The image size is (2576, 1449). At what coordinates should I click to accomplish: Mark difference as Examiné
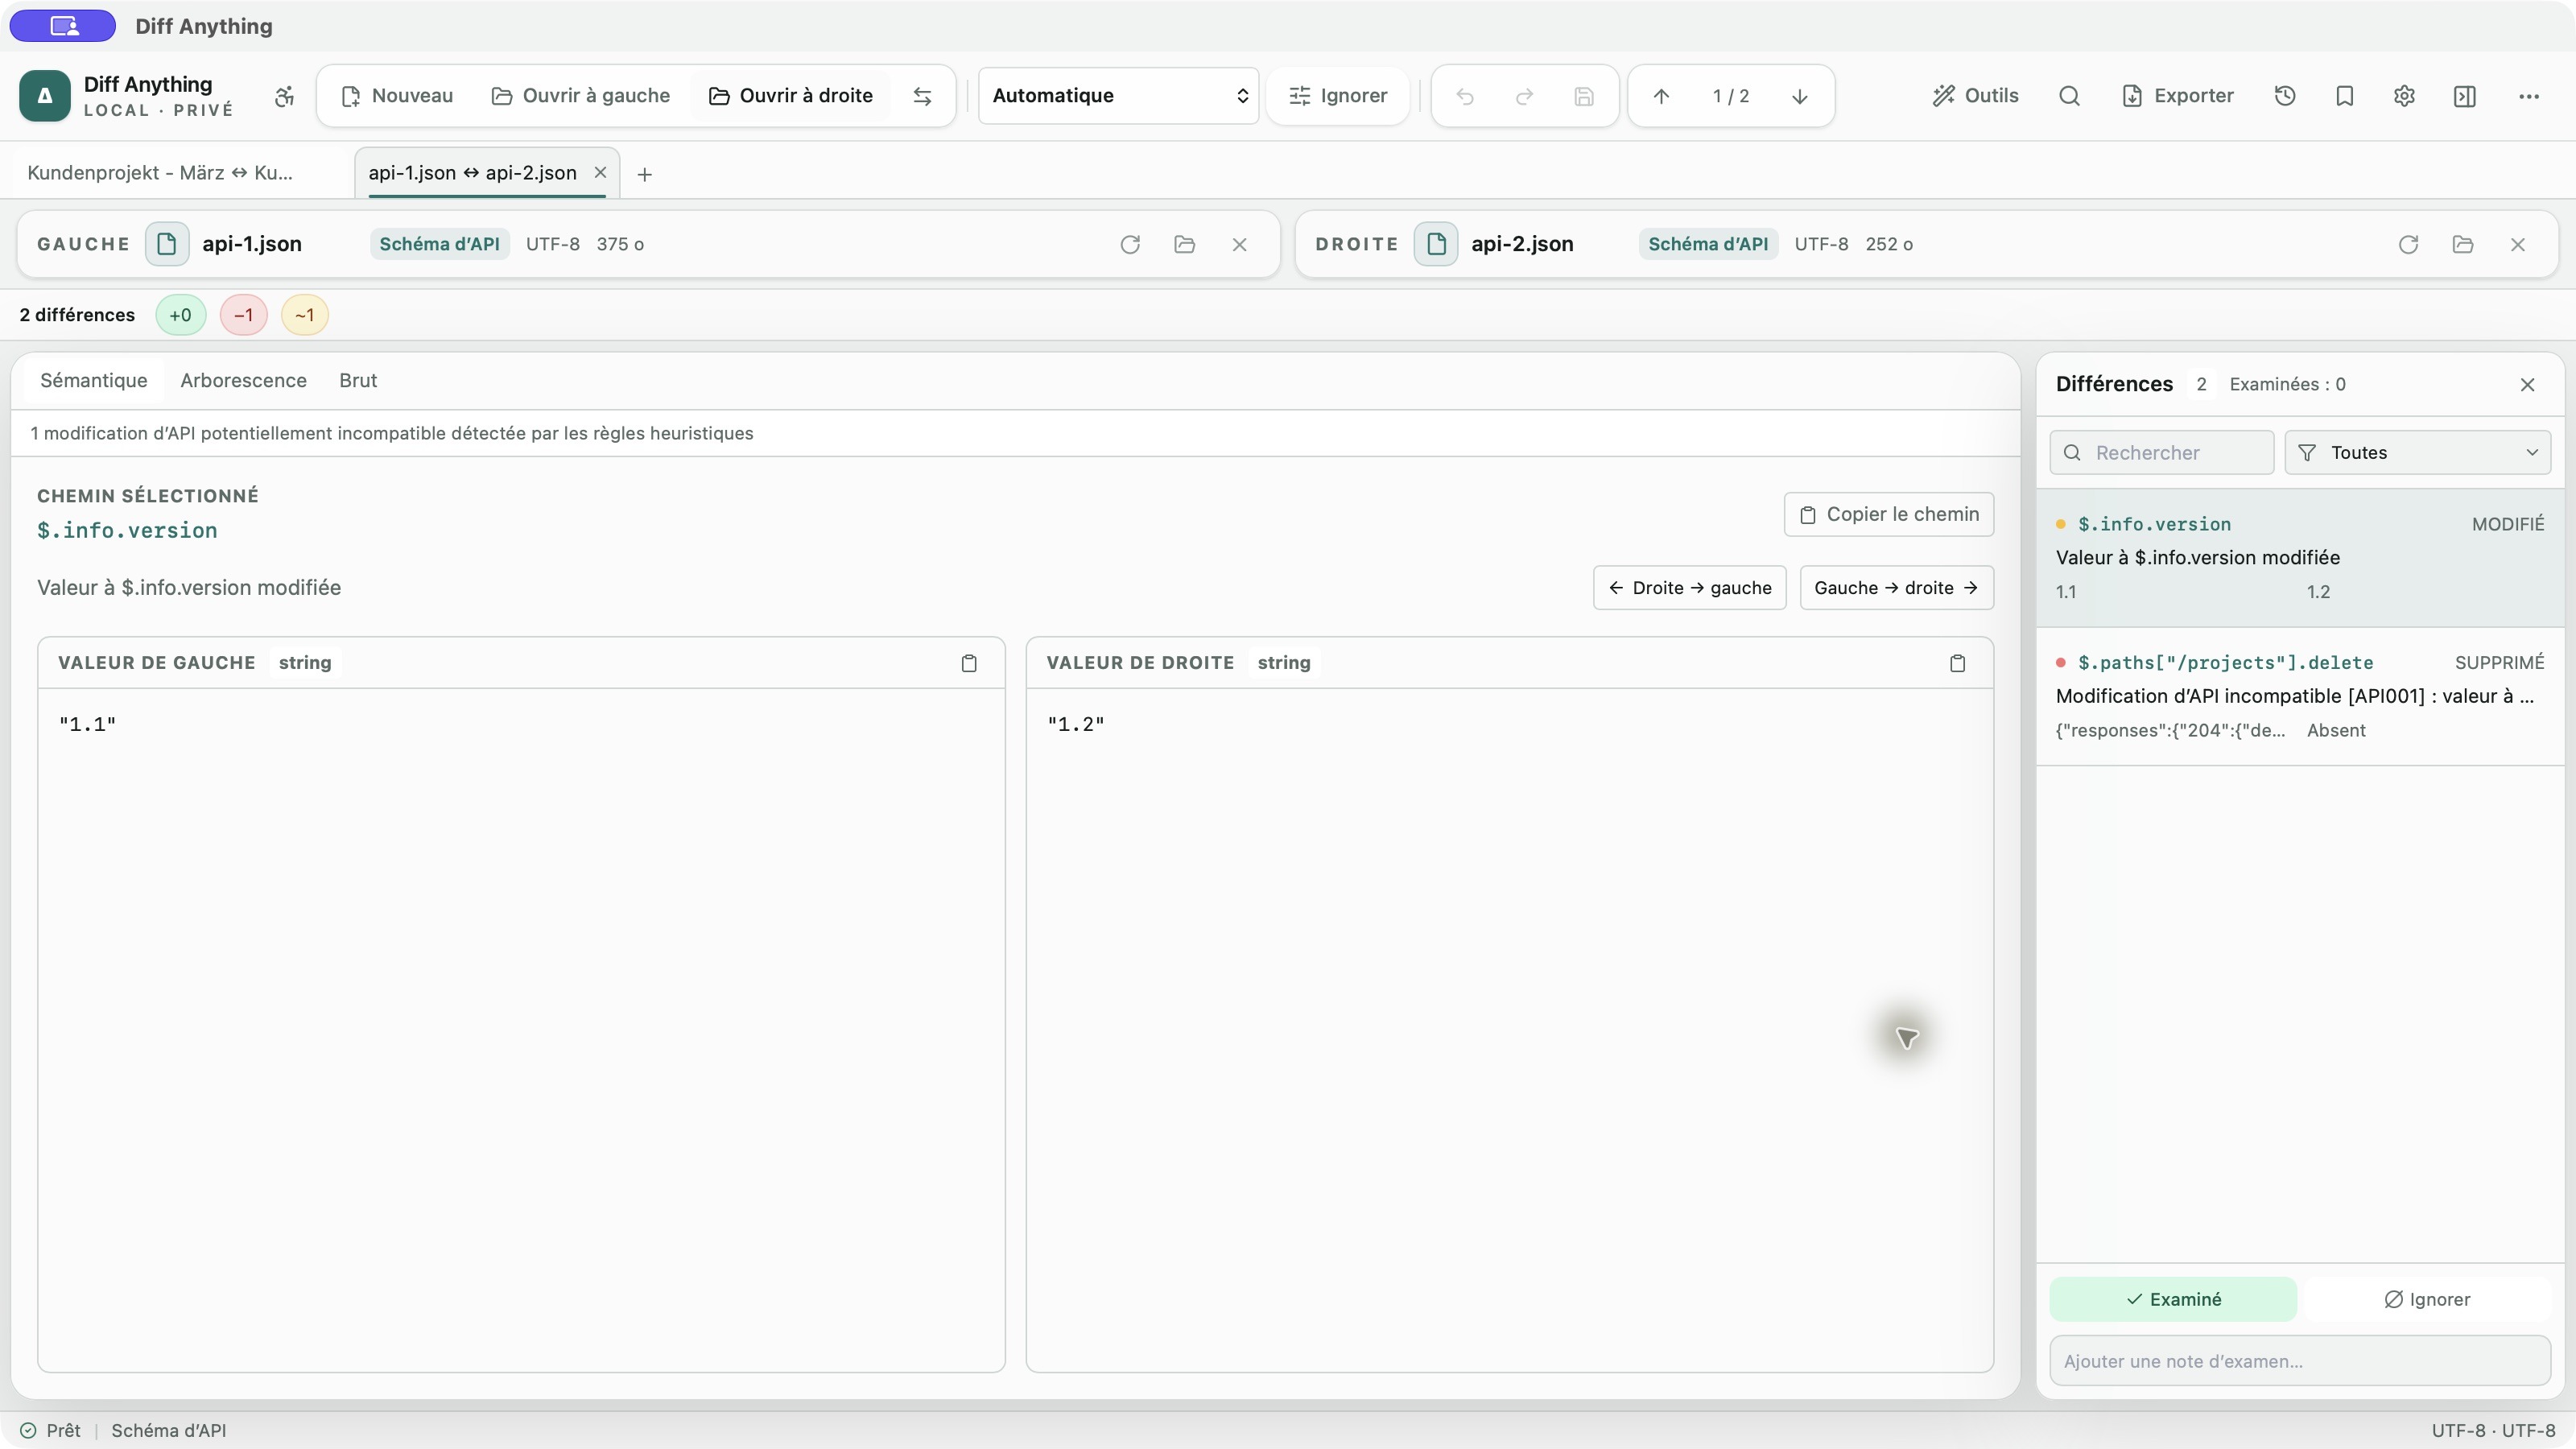(x=2173, y=1299)
